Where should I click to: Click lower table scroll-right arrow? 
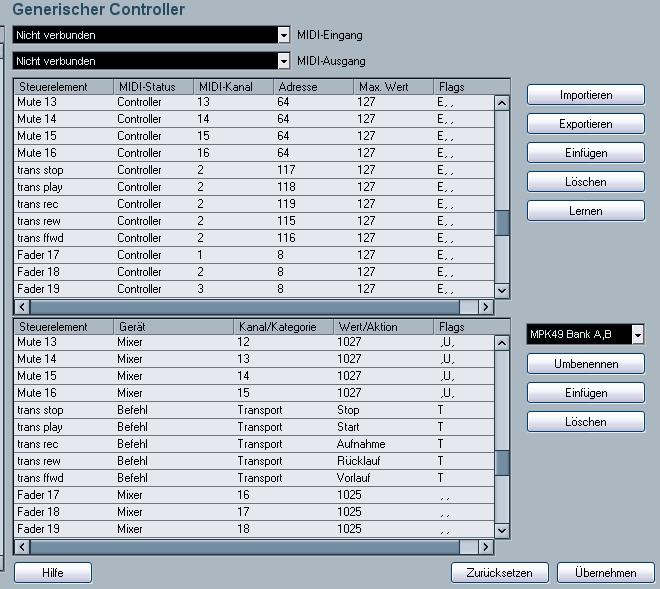tap(486, 547)
